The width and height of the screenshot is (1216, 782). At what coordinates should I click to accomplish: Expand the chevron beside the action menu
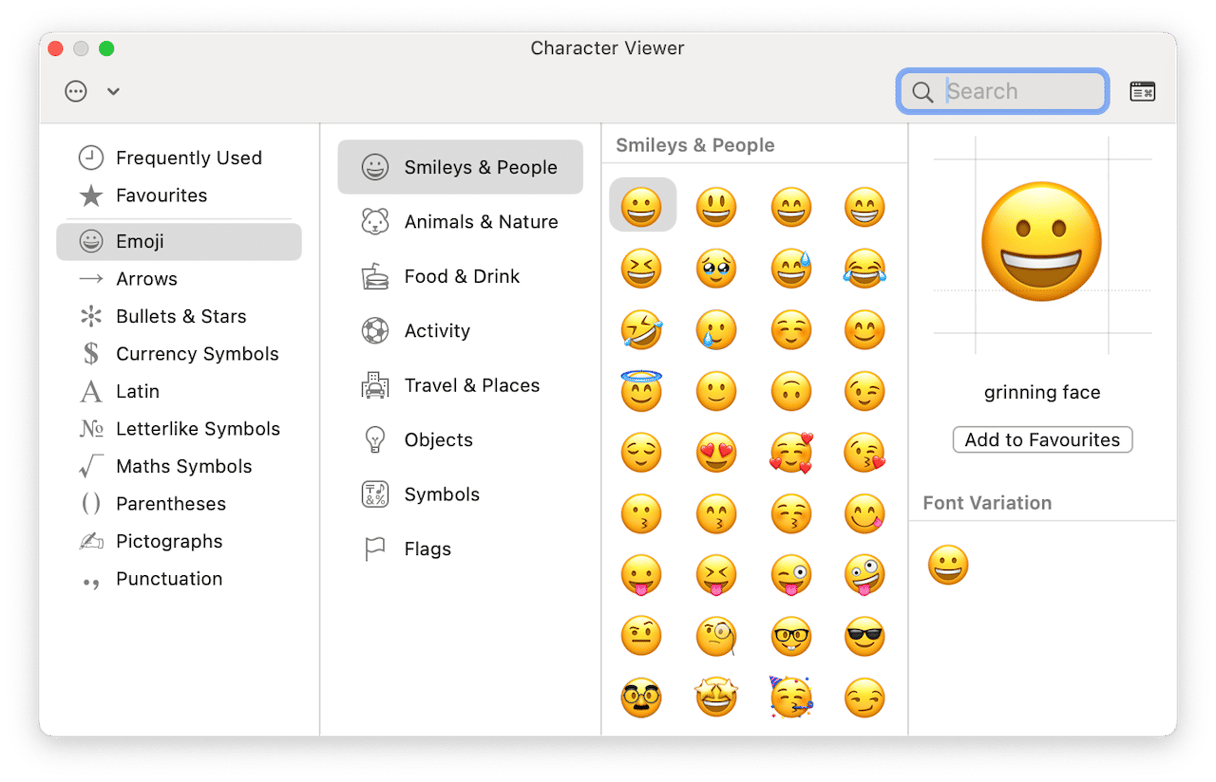[x=113, y=91]
